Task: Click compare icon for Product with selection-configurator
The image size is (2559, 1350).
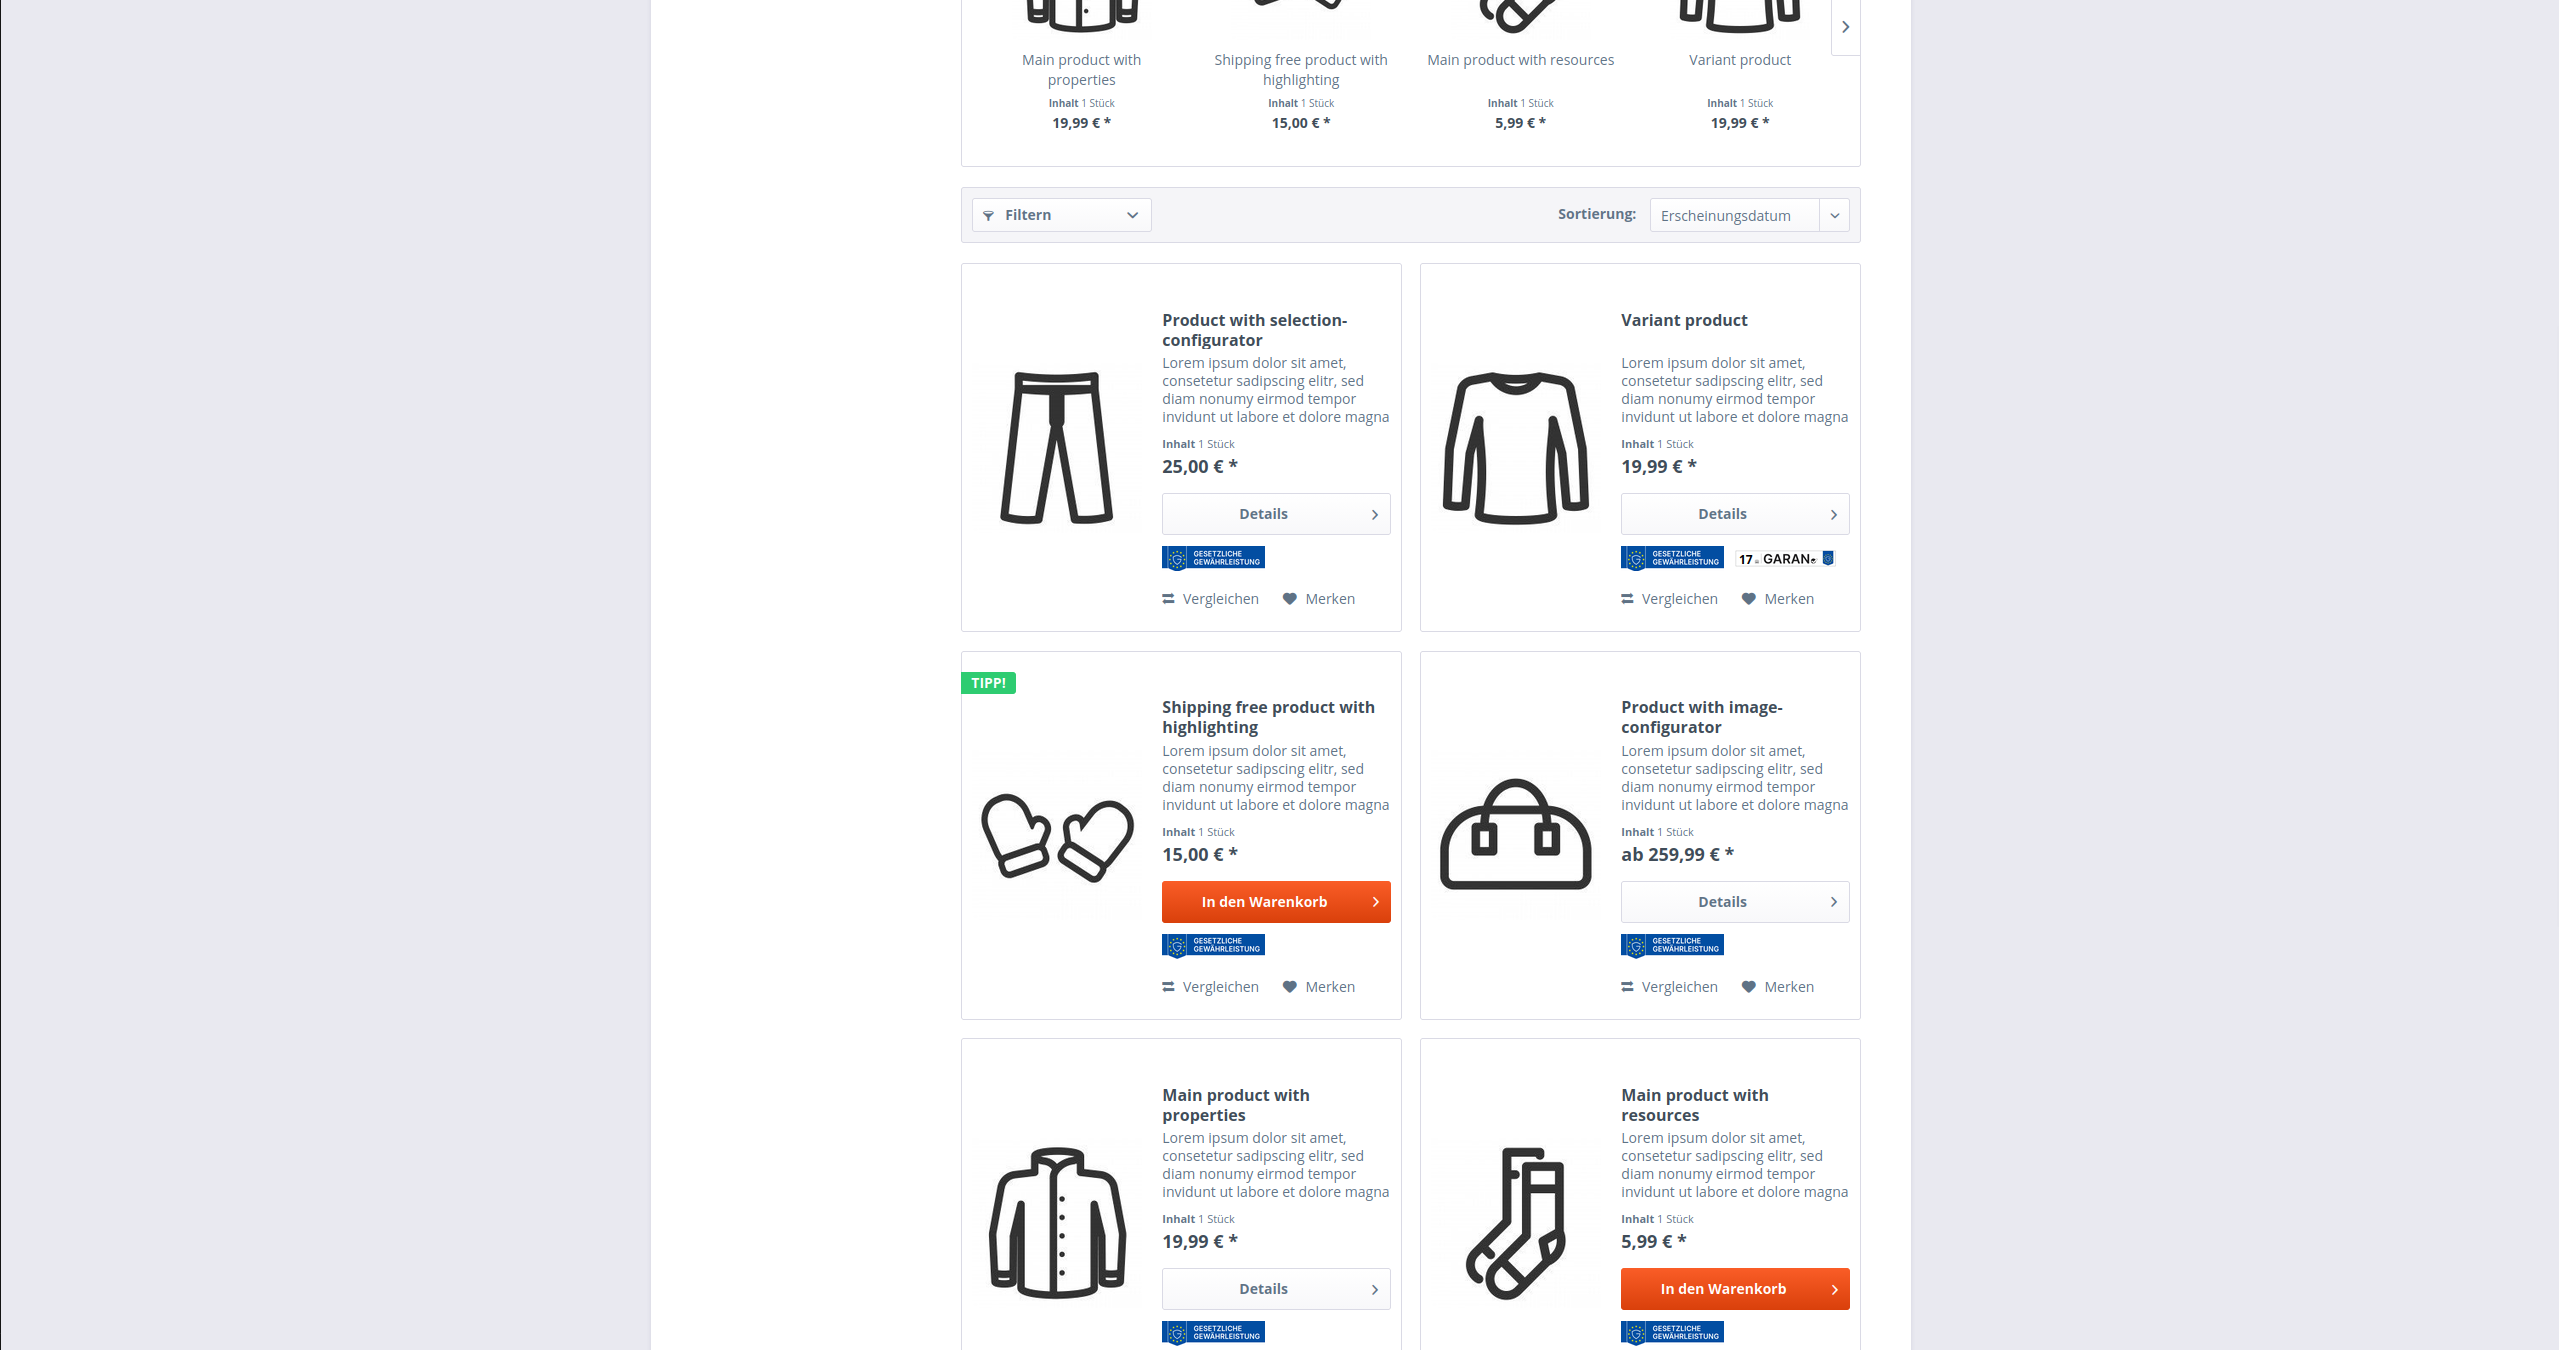Action: (1168, 599)
